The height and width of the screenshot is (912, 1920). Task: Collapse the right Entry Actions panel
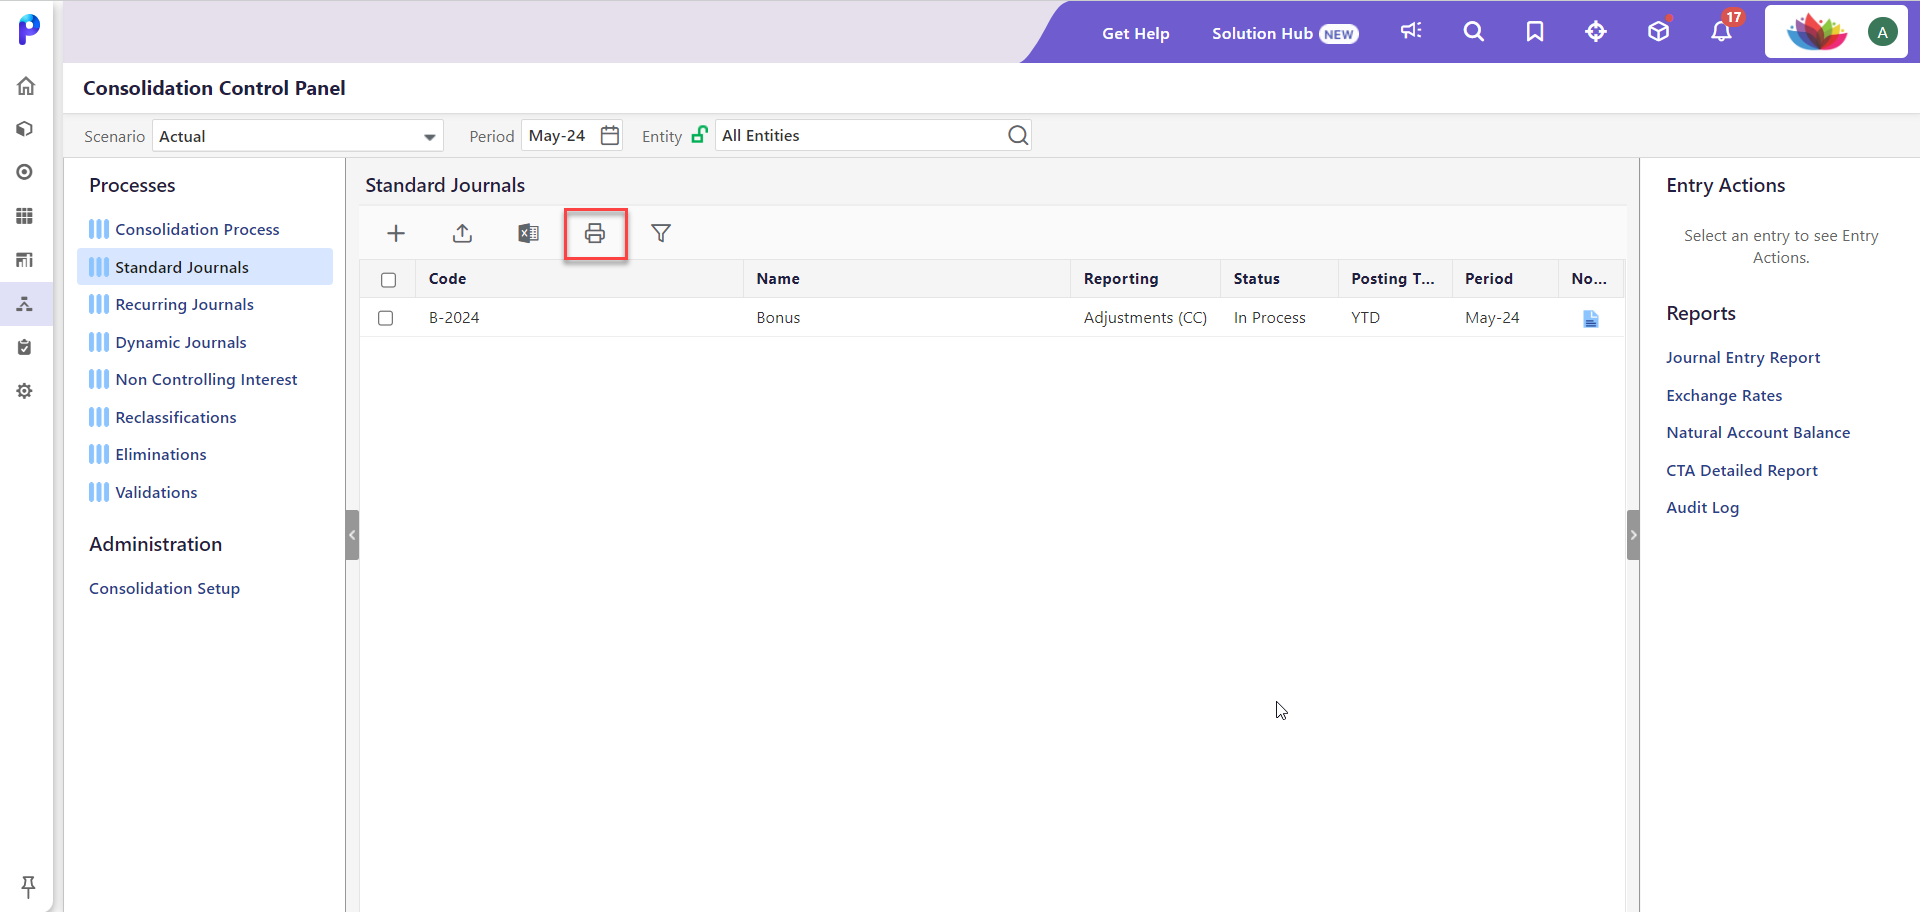point(1633,535)
